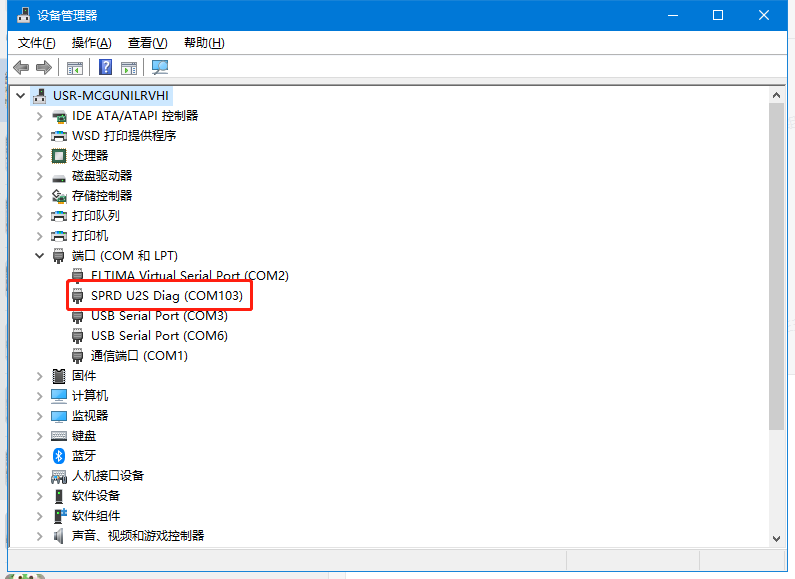Select 通信端口 (COM1)

point(139,356)
